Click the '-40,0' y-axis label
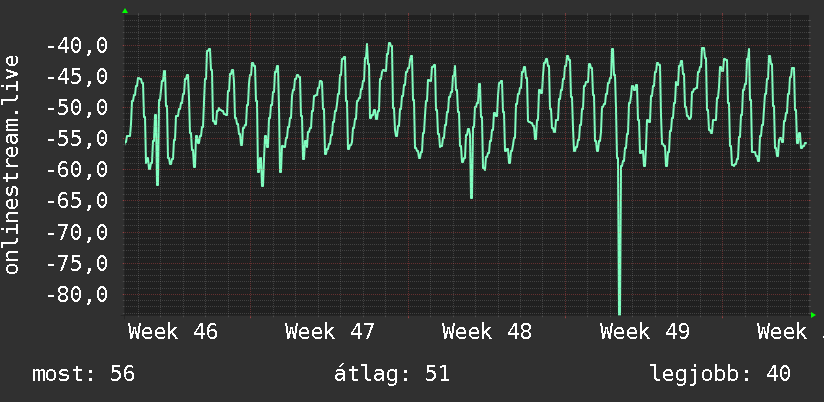The height and width of the screenshot is (402, 824). point(77,46)
